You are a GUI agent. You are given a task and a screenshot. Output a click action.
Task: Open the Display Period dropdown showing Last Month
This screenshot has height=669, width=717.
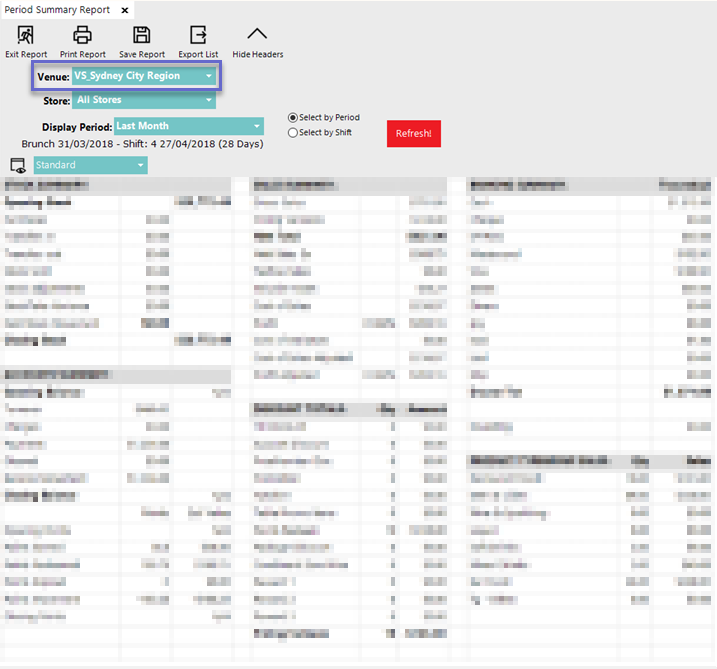click(188, 126)
